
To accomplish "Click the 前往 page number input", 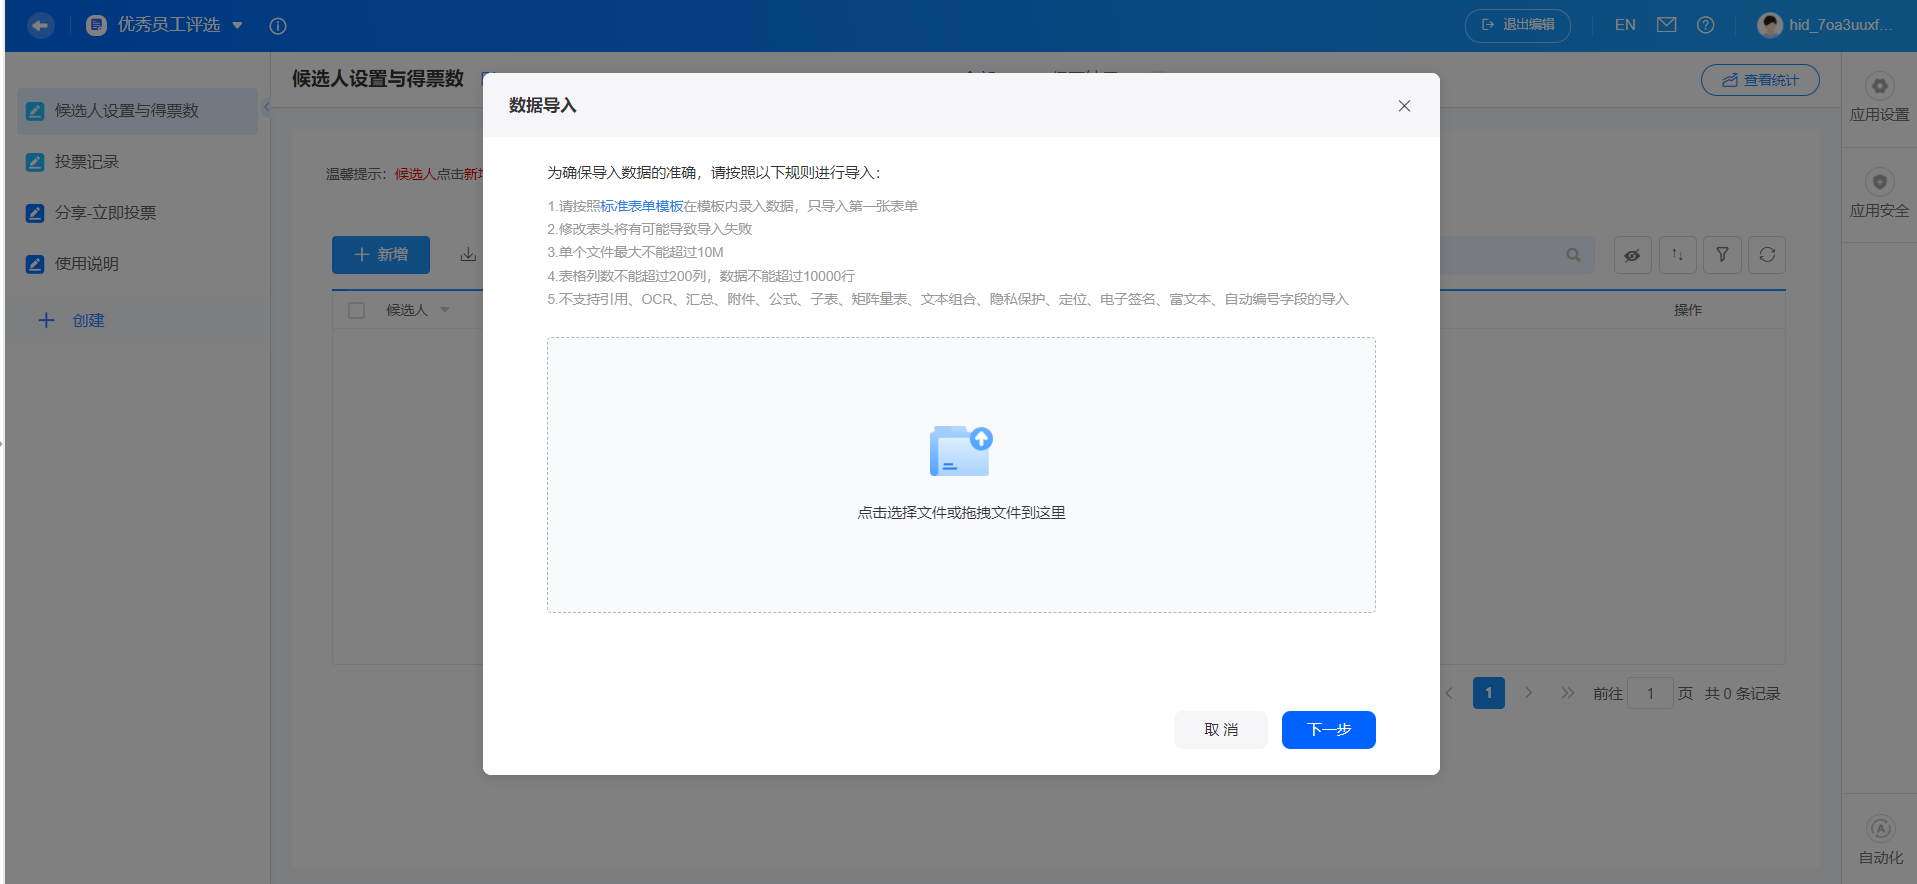I will pos(1650,693).
